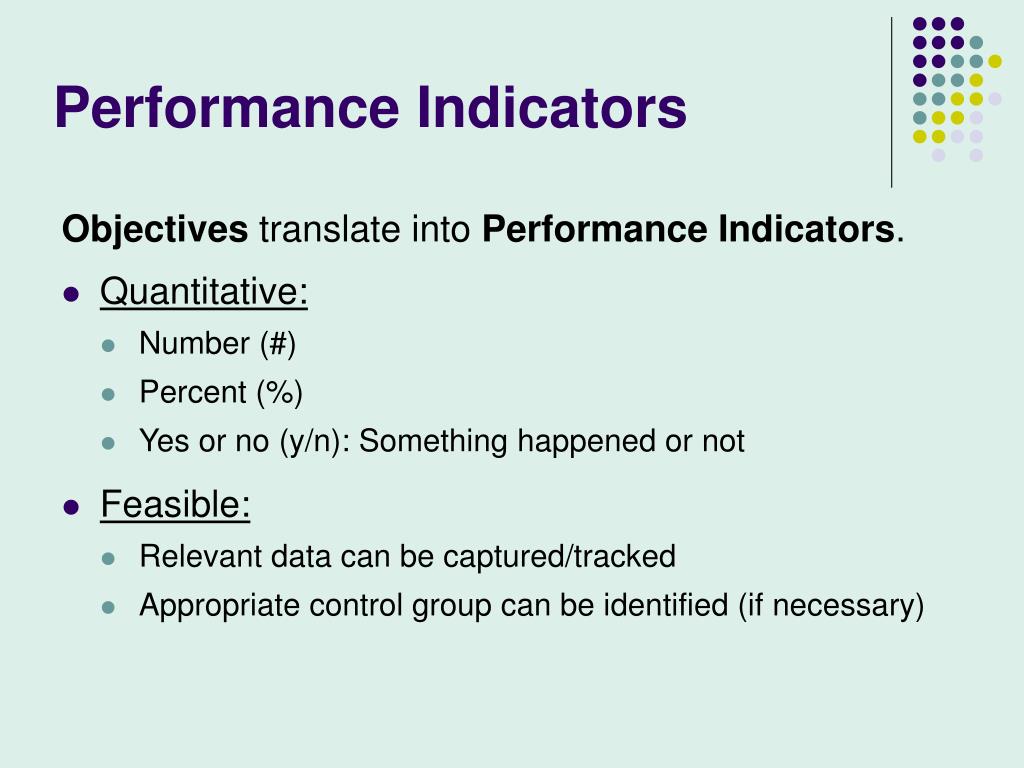Click the teal bullet beside Yes or no

point(108,443)
